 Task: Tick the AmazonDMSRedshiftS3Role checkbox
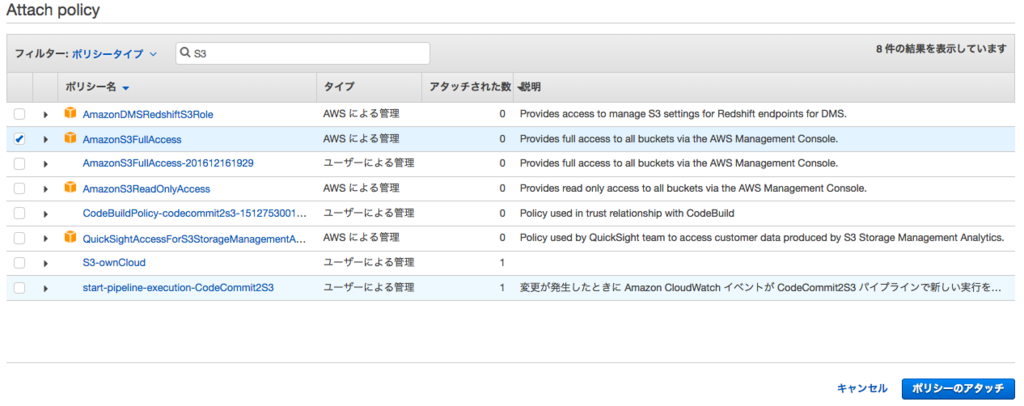coord(20,114)
